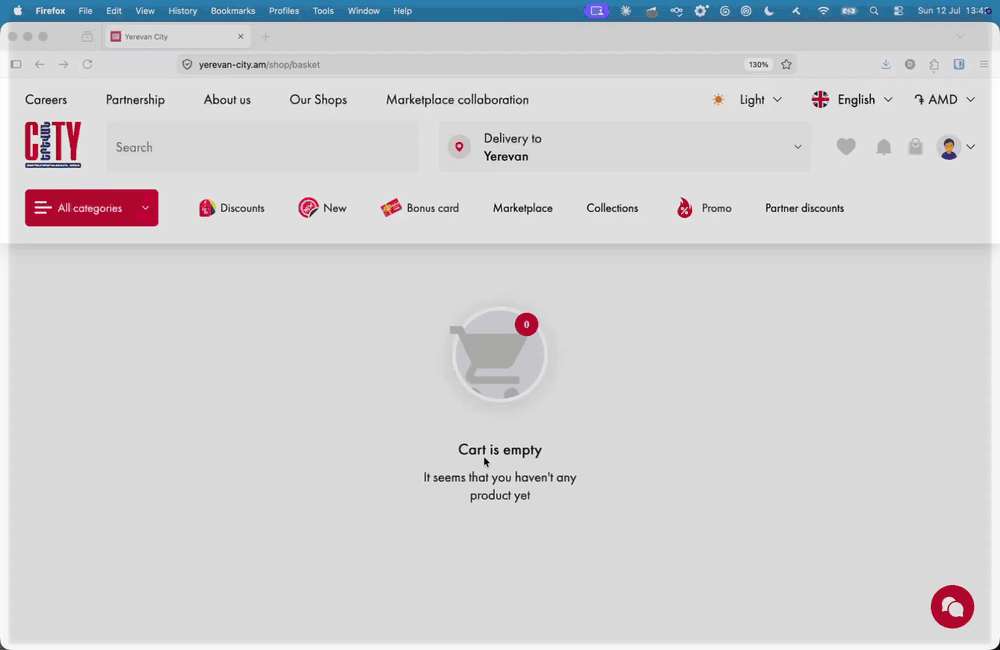
Task: Open the shopping bag cart icon
Action: (915, 147)
